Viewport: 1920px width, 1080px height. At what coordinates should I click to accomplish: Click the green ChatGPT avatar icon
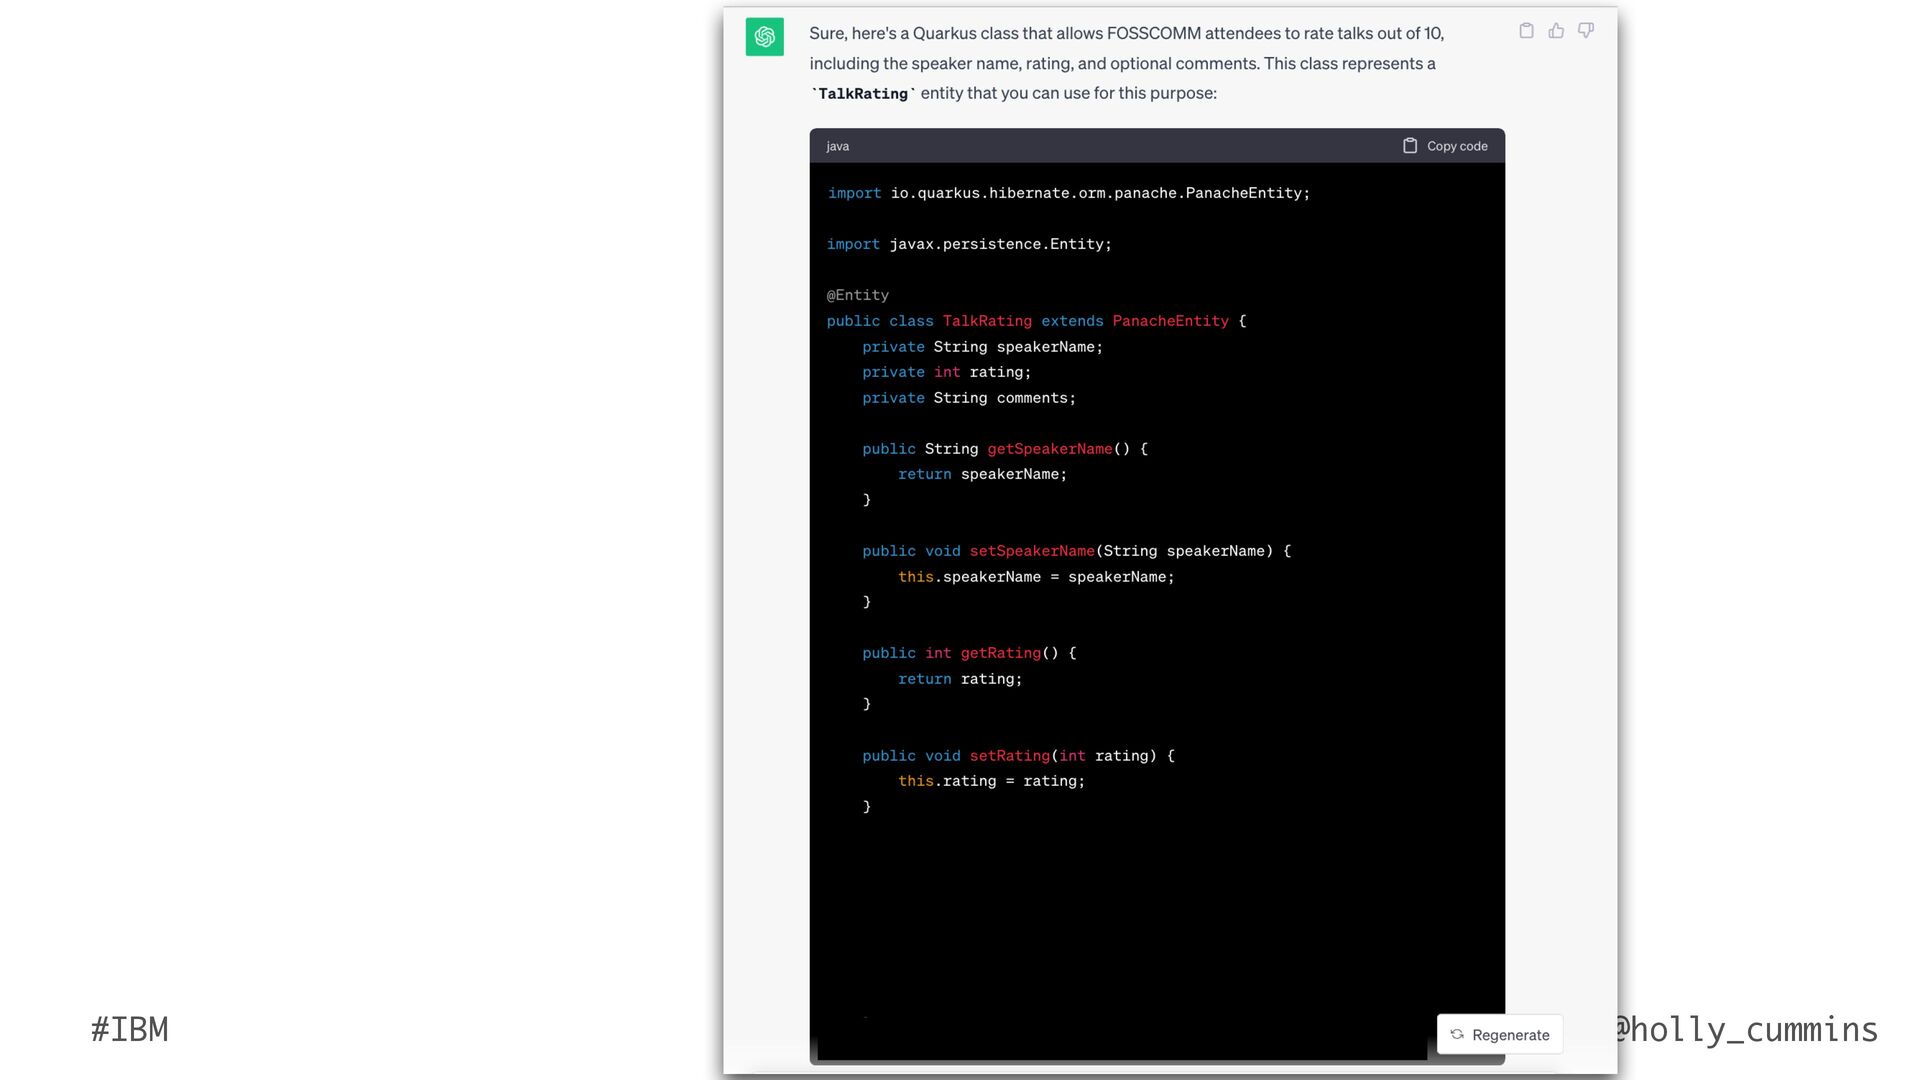click(x=765, y=37)
